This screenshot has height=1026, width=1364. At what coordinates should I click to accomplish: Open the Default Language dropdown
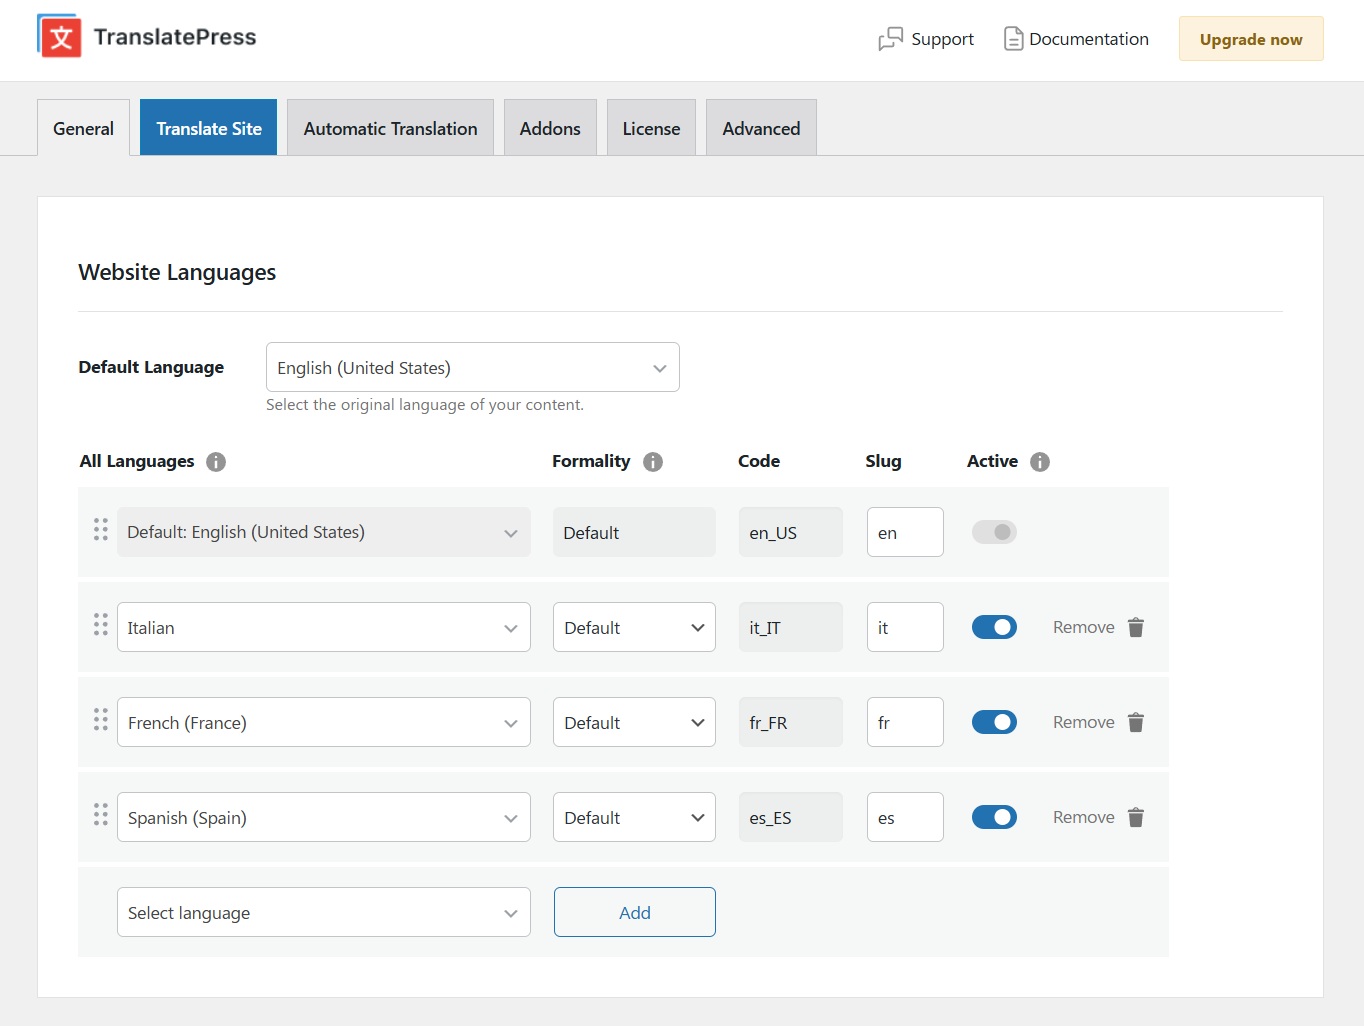point(473,367)
